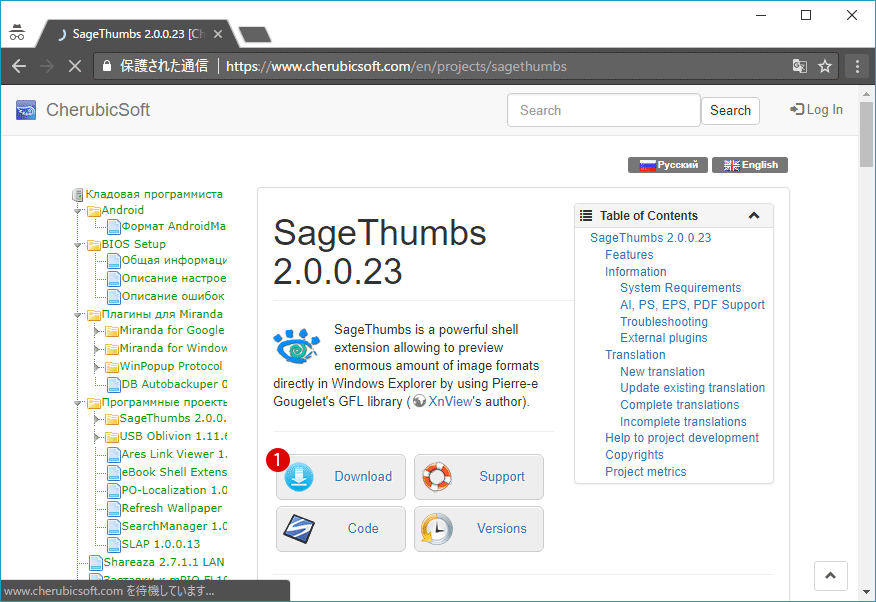
Task: Click the Download arrow icon
Action: point(299,477)
